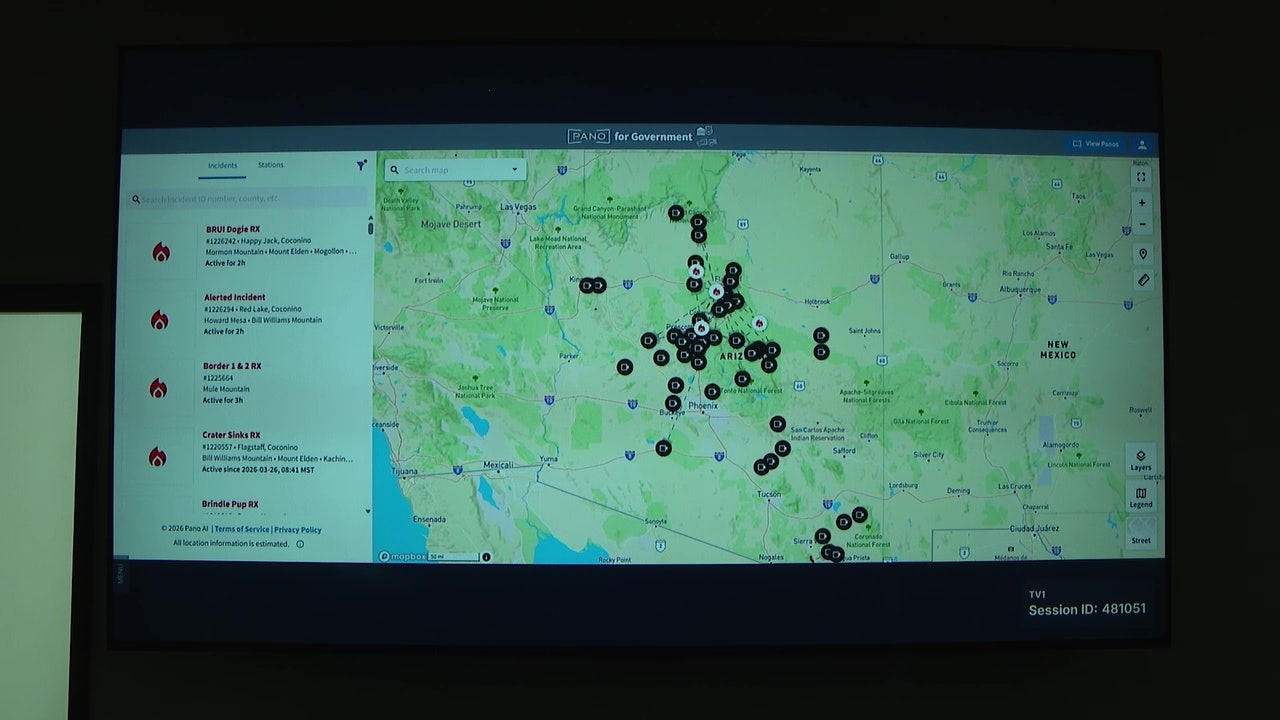Expand the Search map dropdown arrow
The image size is (1280, 720).
515,170
